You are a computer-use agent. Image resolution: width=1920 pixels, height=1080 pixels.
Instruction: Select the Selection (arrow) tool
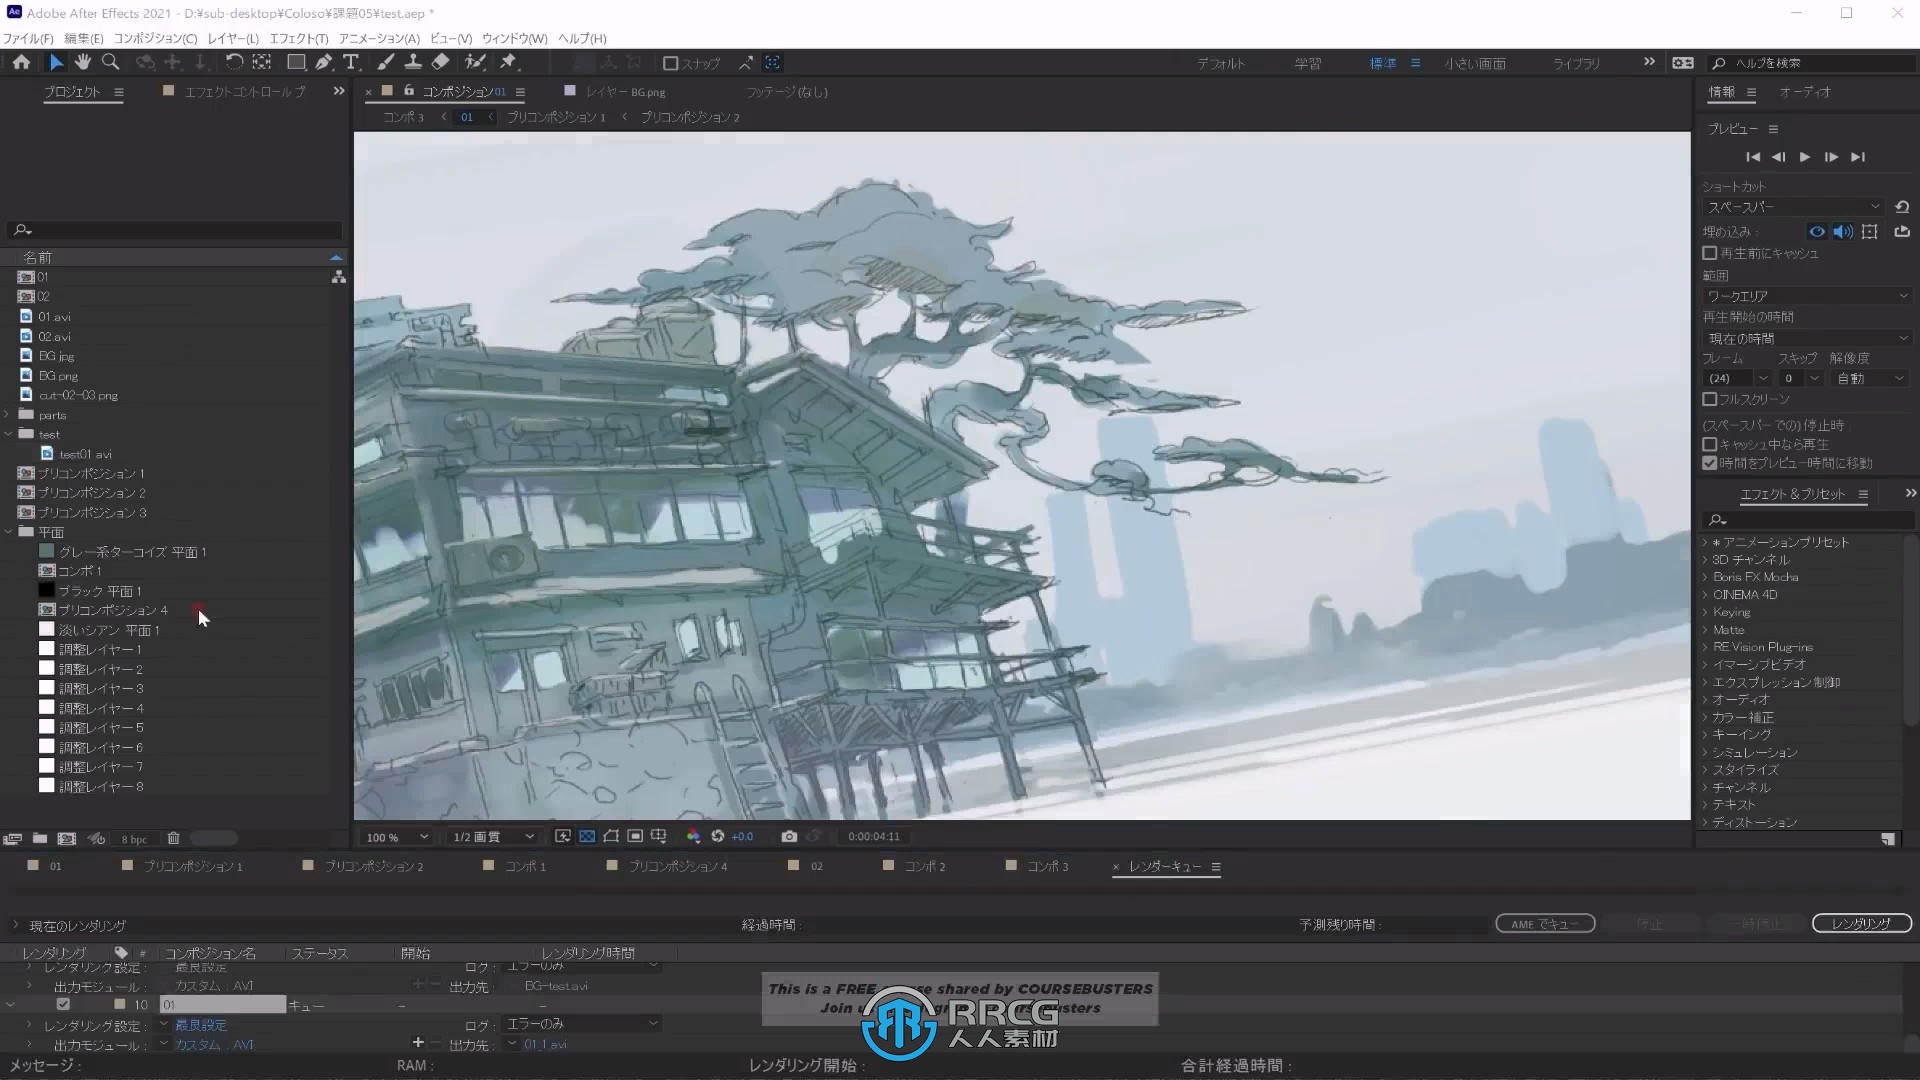(56, 62)
